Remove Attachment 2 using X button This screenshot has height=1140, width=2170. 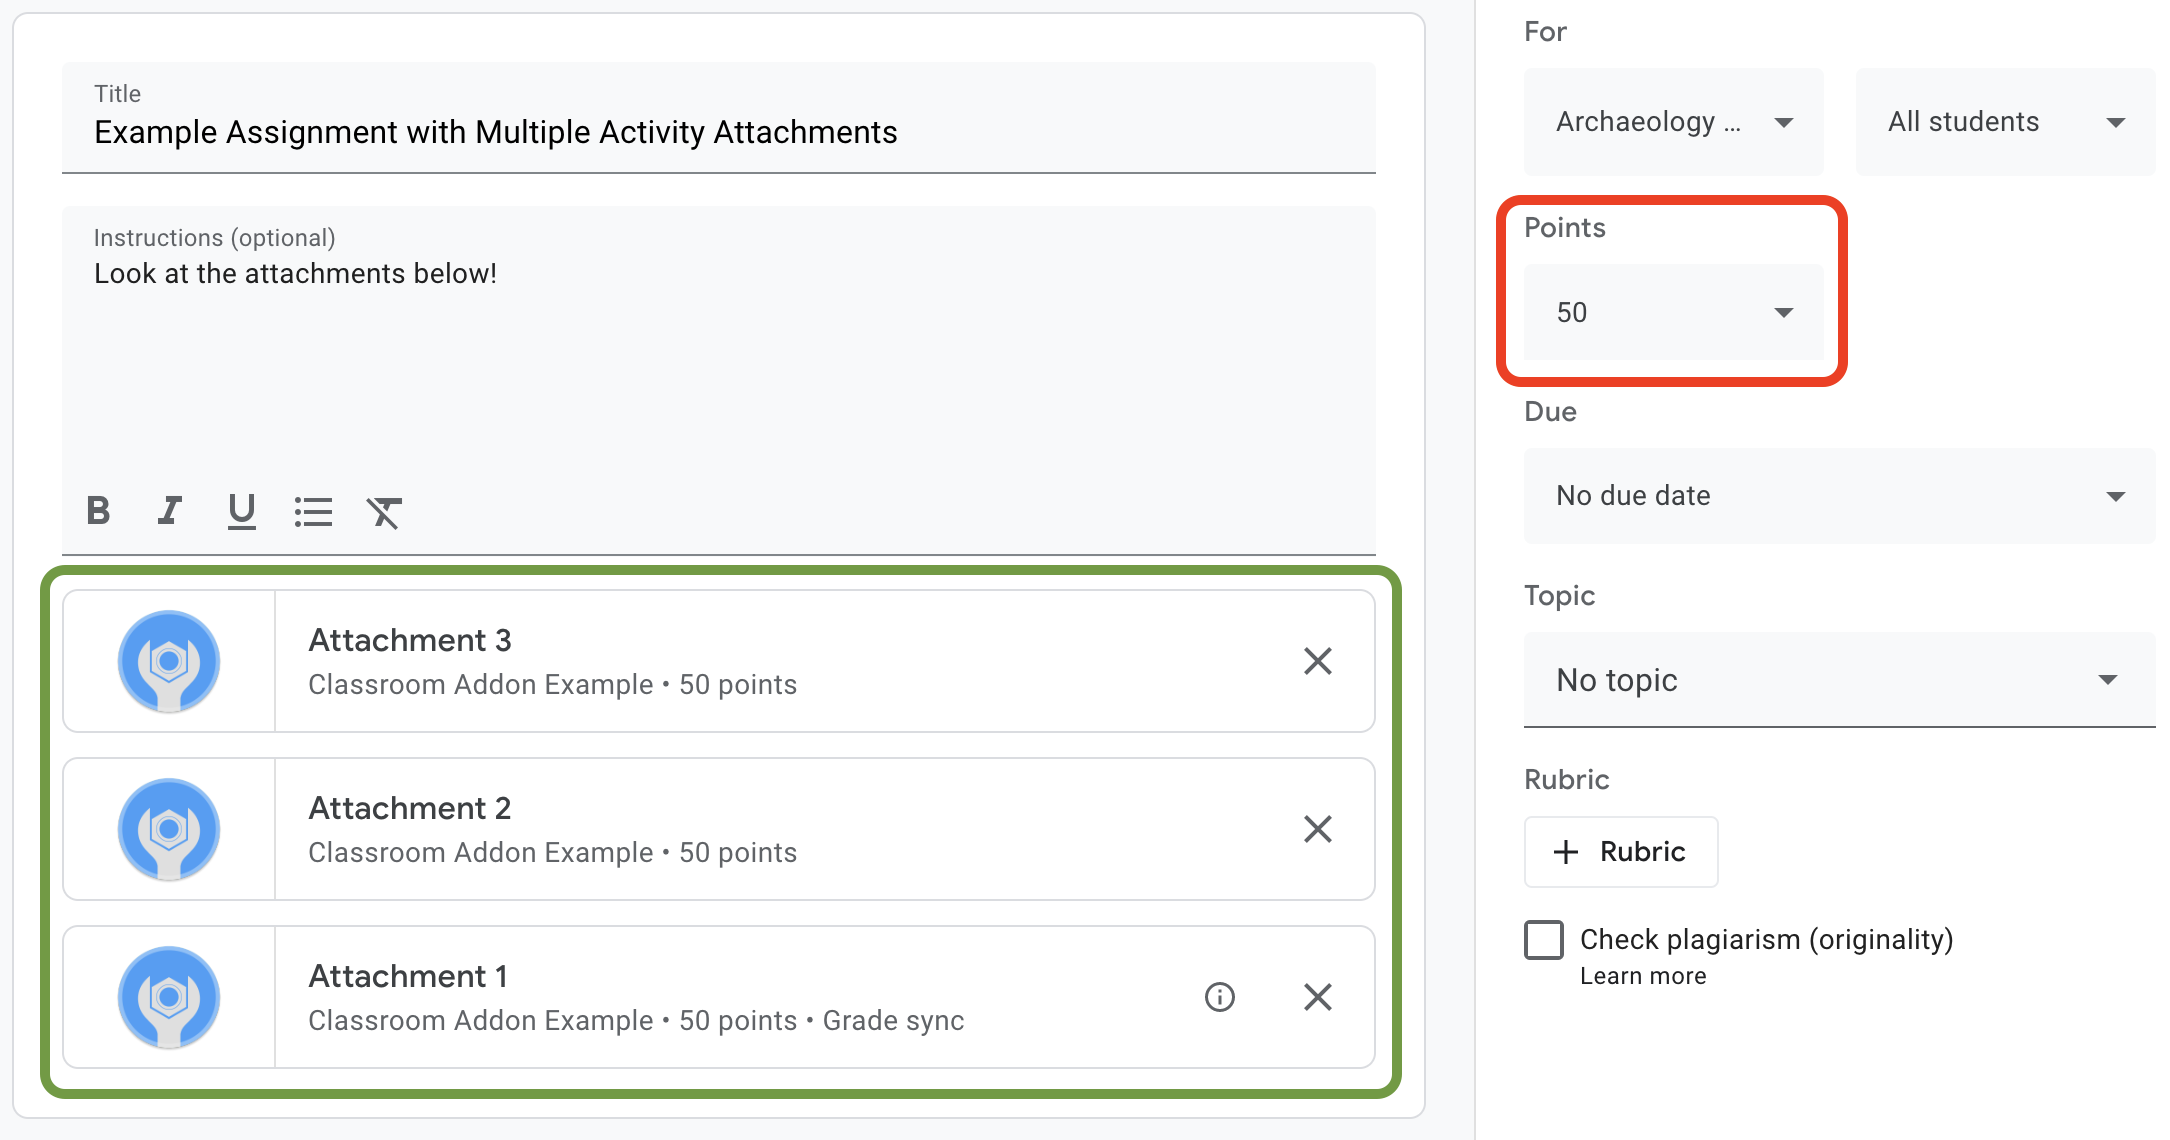point(1318,830)
